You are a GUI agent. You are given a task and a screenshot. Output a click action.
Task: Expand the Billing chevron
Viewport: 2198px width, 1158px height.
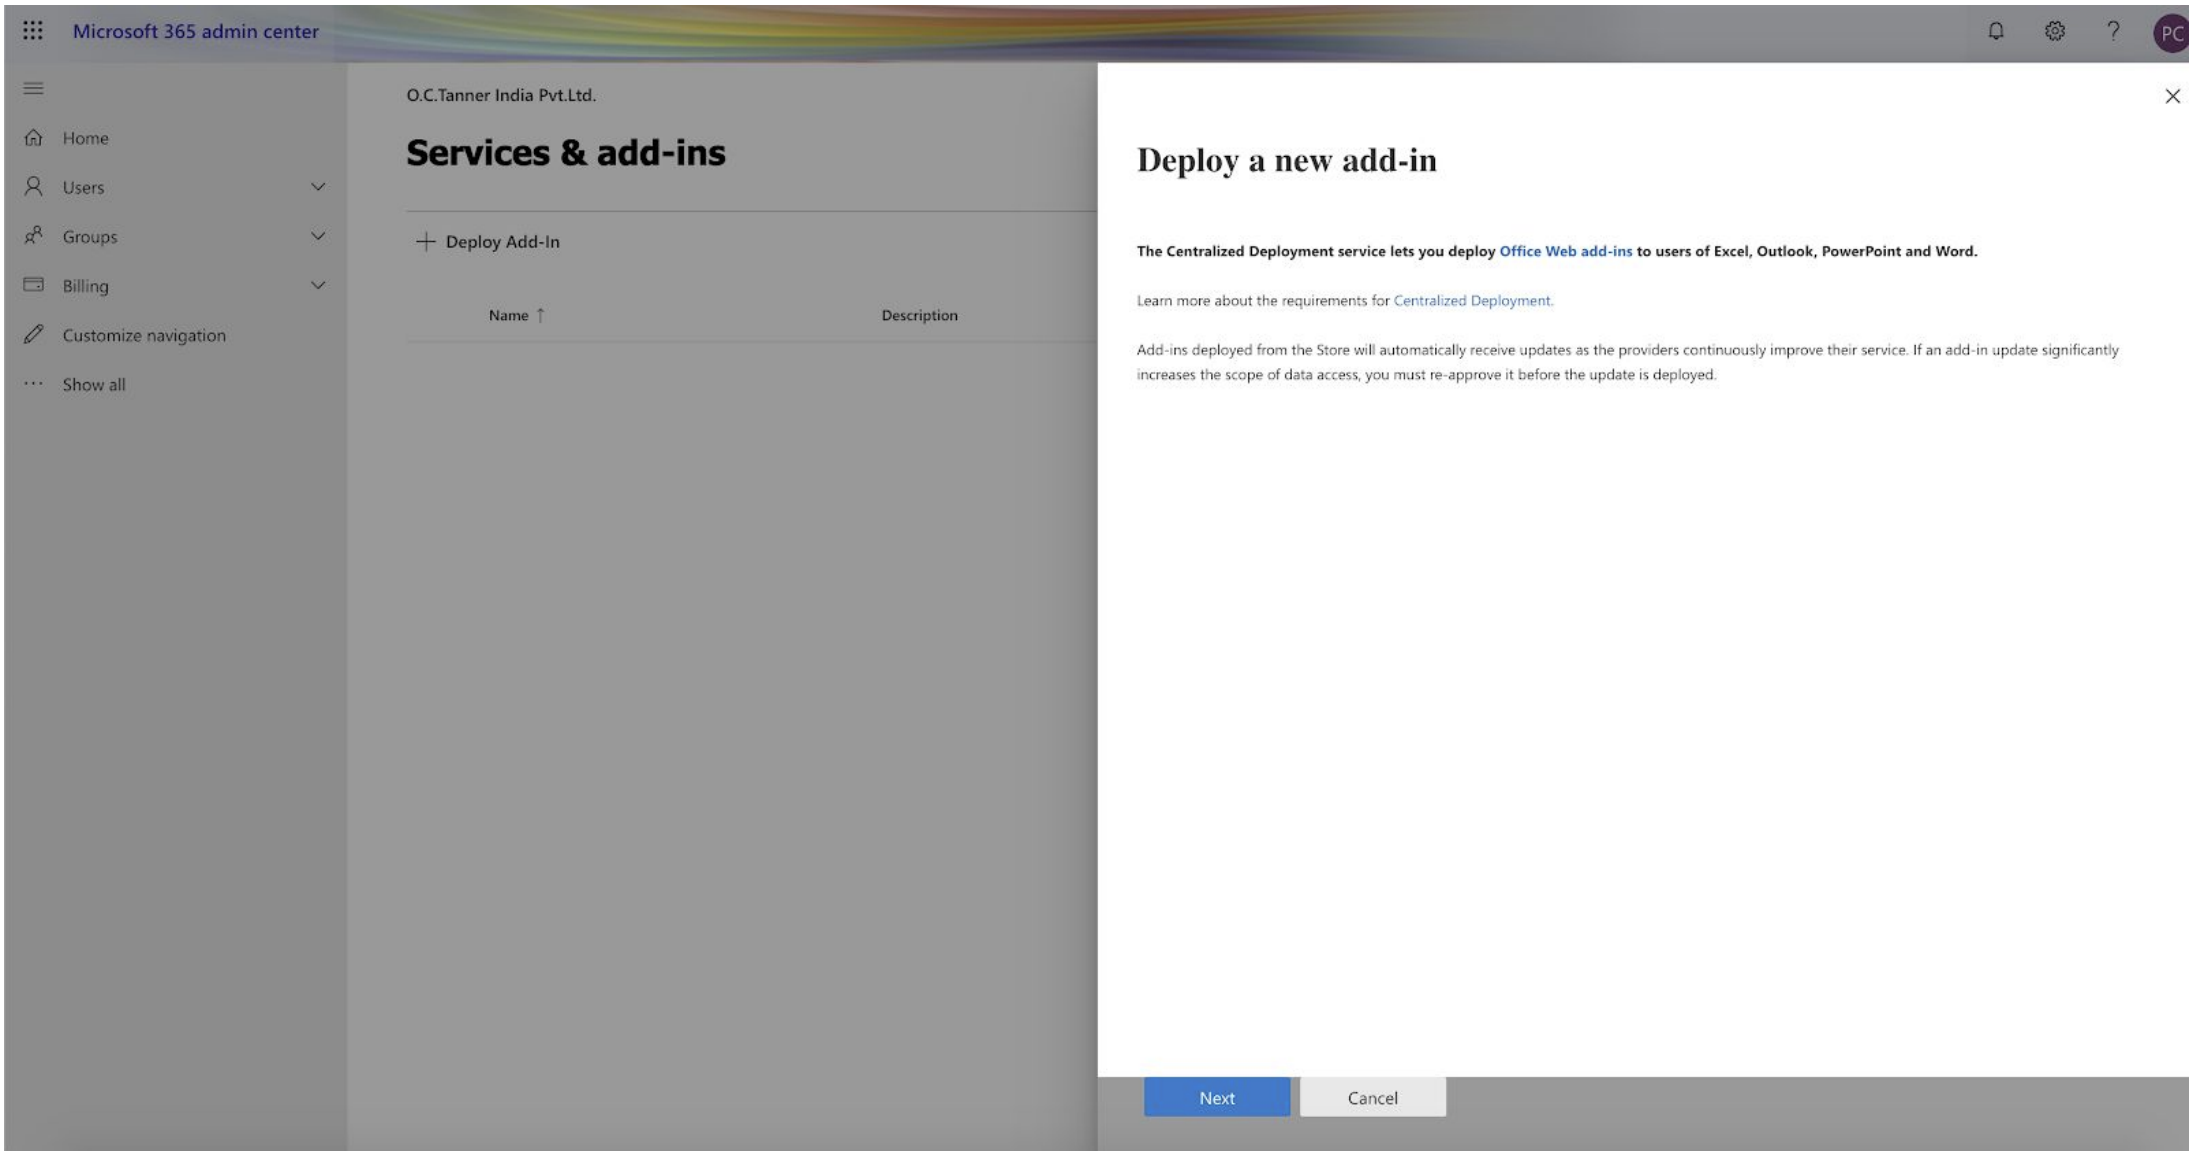(318, 285)
